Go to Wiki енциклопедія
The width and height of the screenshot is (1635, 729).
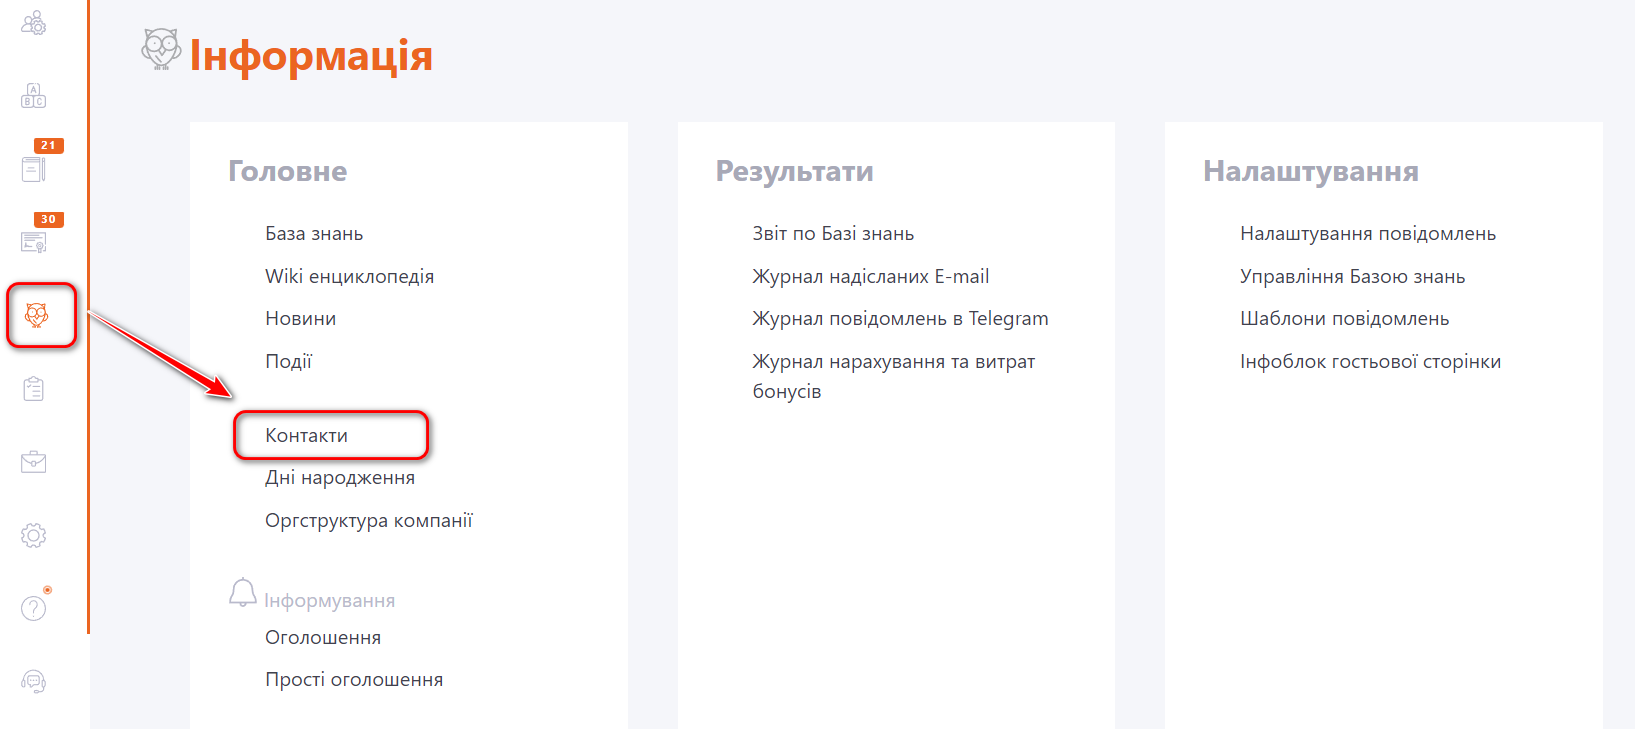[x=349, y=277]
